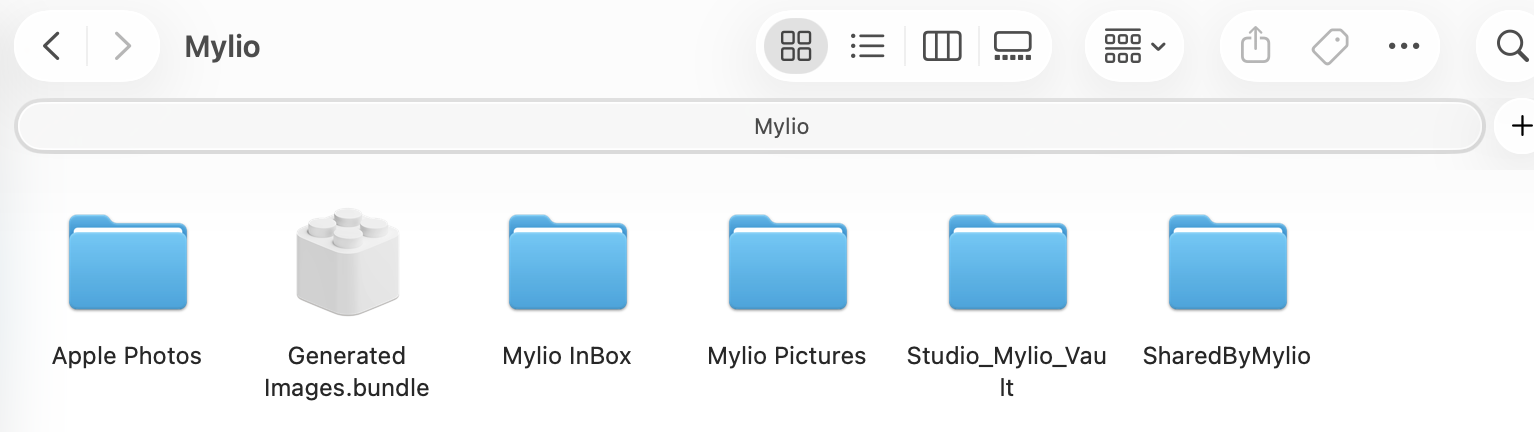Switch to icon grid view
Image resolution: width=1534 pixels, height=432 pixels.
(796, 46)
